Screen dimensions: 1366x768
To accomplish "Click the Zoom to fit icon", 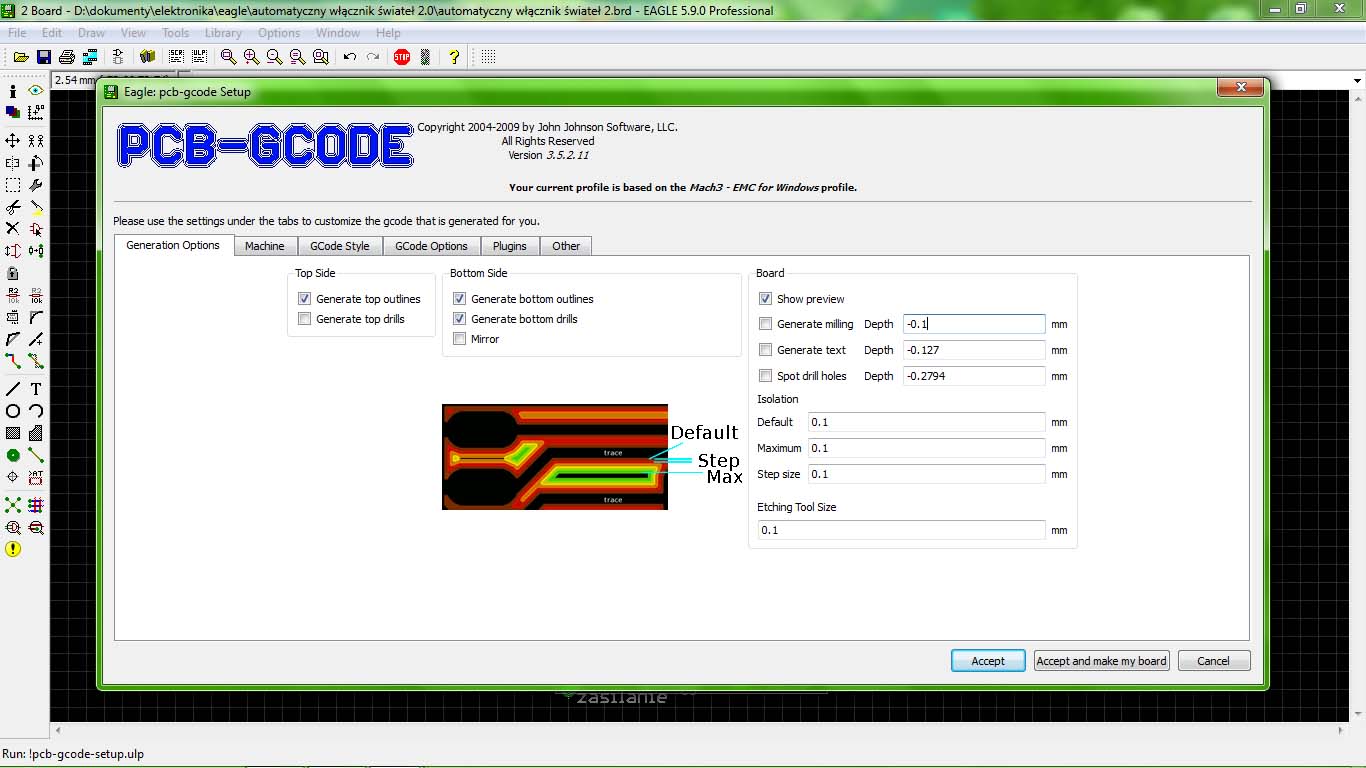I will tap(229, 57).
